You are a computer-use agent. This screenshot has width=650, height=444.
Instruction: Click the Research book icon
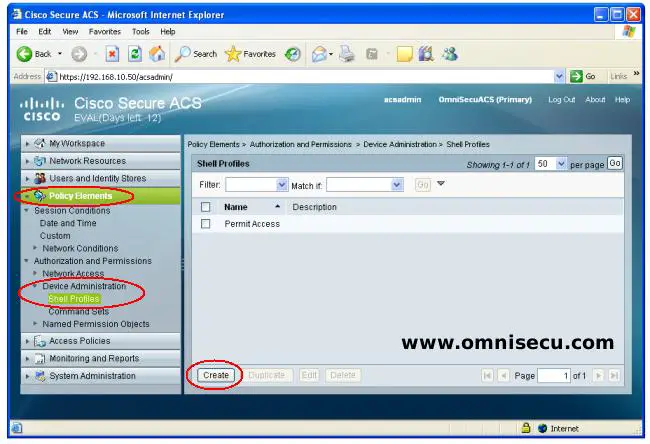(426, 54)
